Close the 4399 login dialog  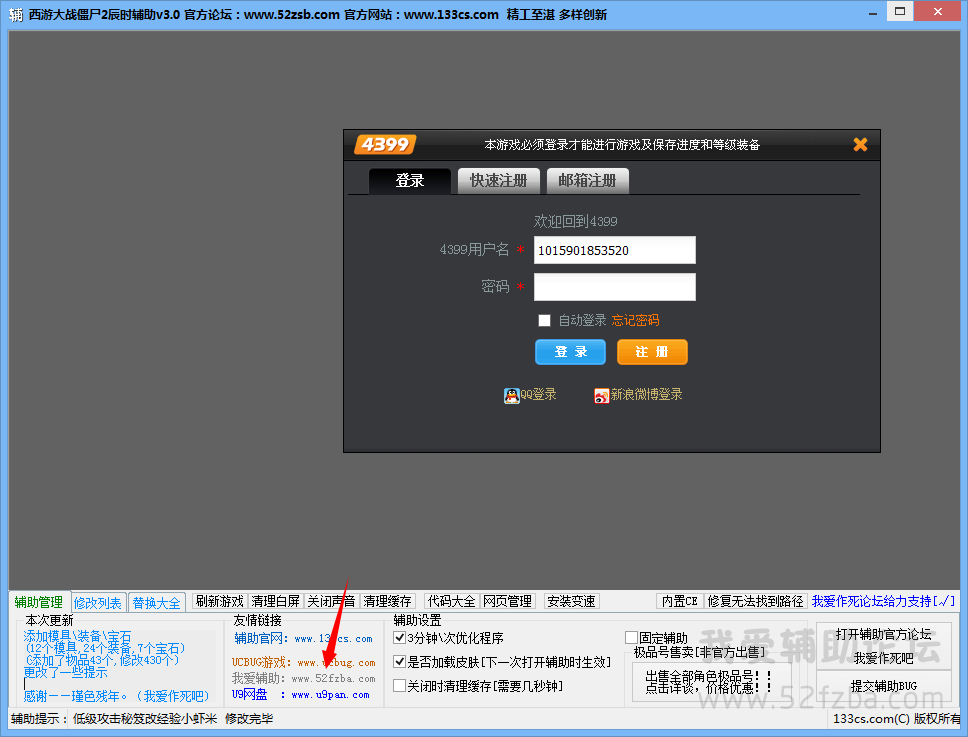coord(860,145)
